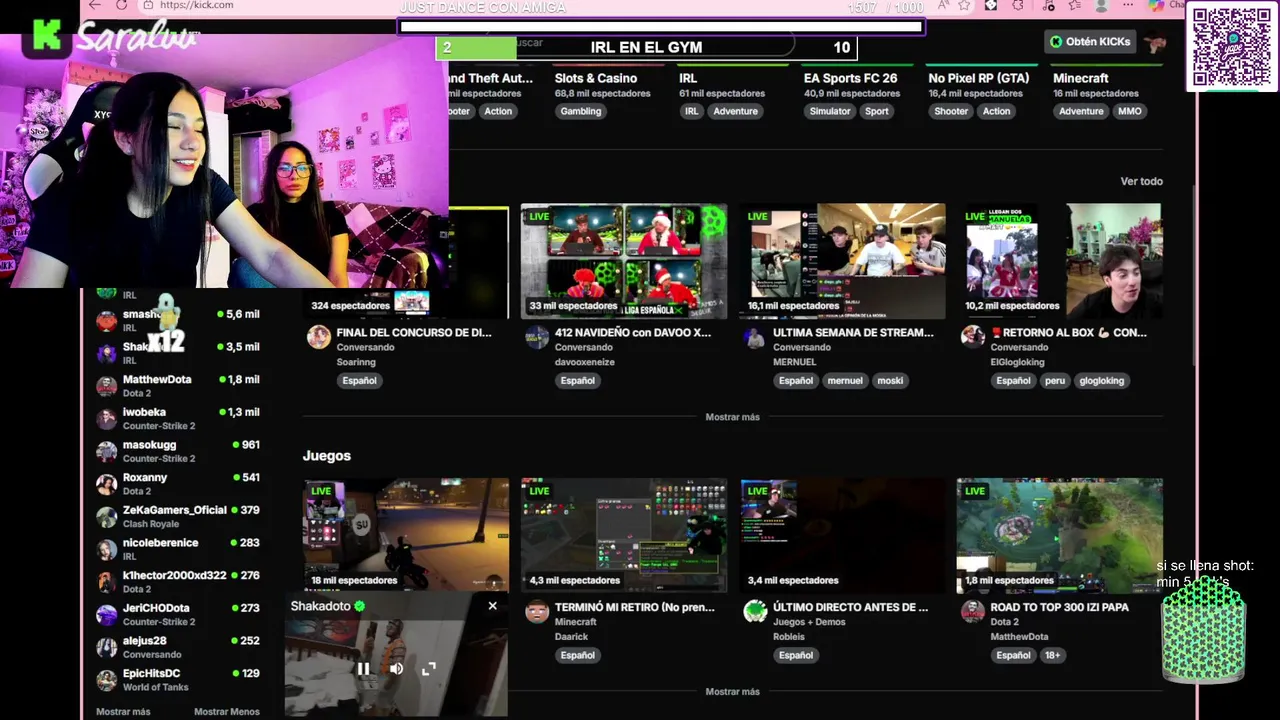Open alejus28's avatar in the sidebar
Screen dimensions: 1280x720
coord(106,647)
